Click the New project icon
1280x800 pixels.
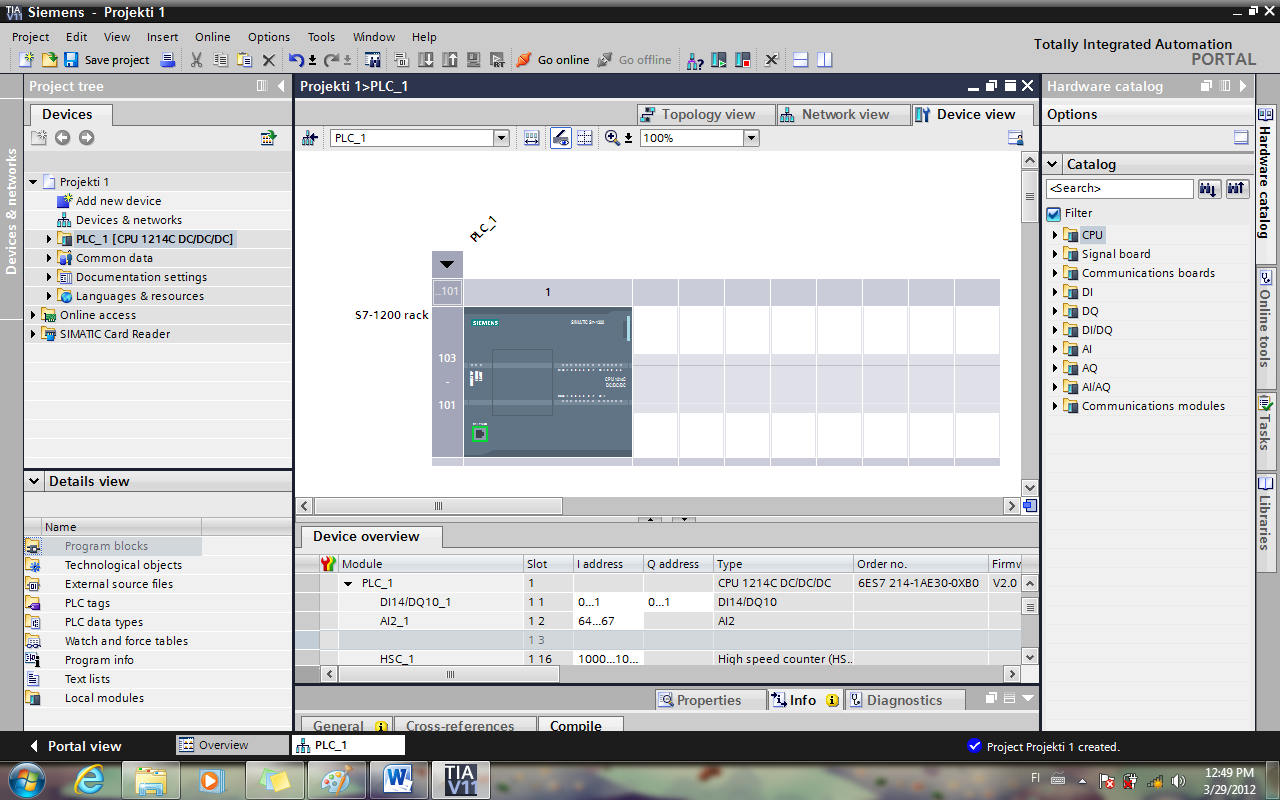tap(27, 60)
